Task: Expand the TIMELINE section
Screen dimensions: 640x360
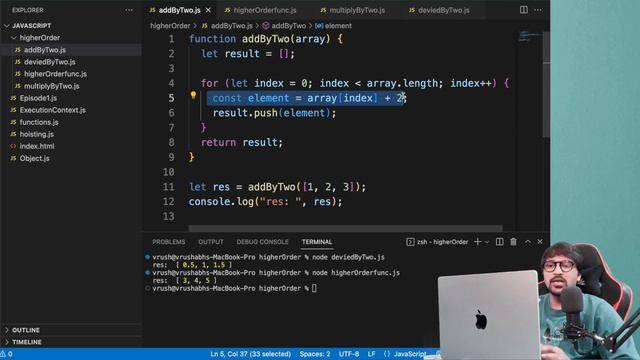Action: point(27,342)
